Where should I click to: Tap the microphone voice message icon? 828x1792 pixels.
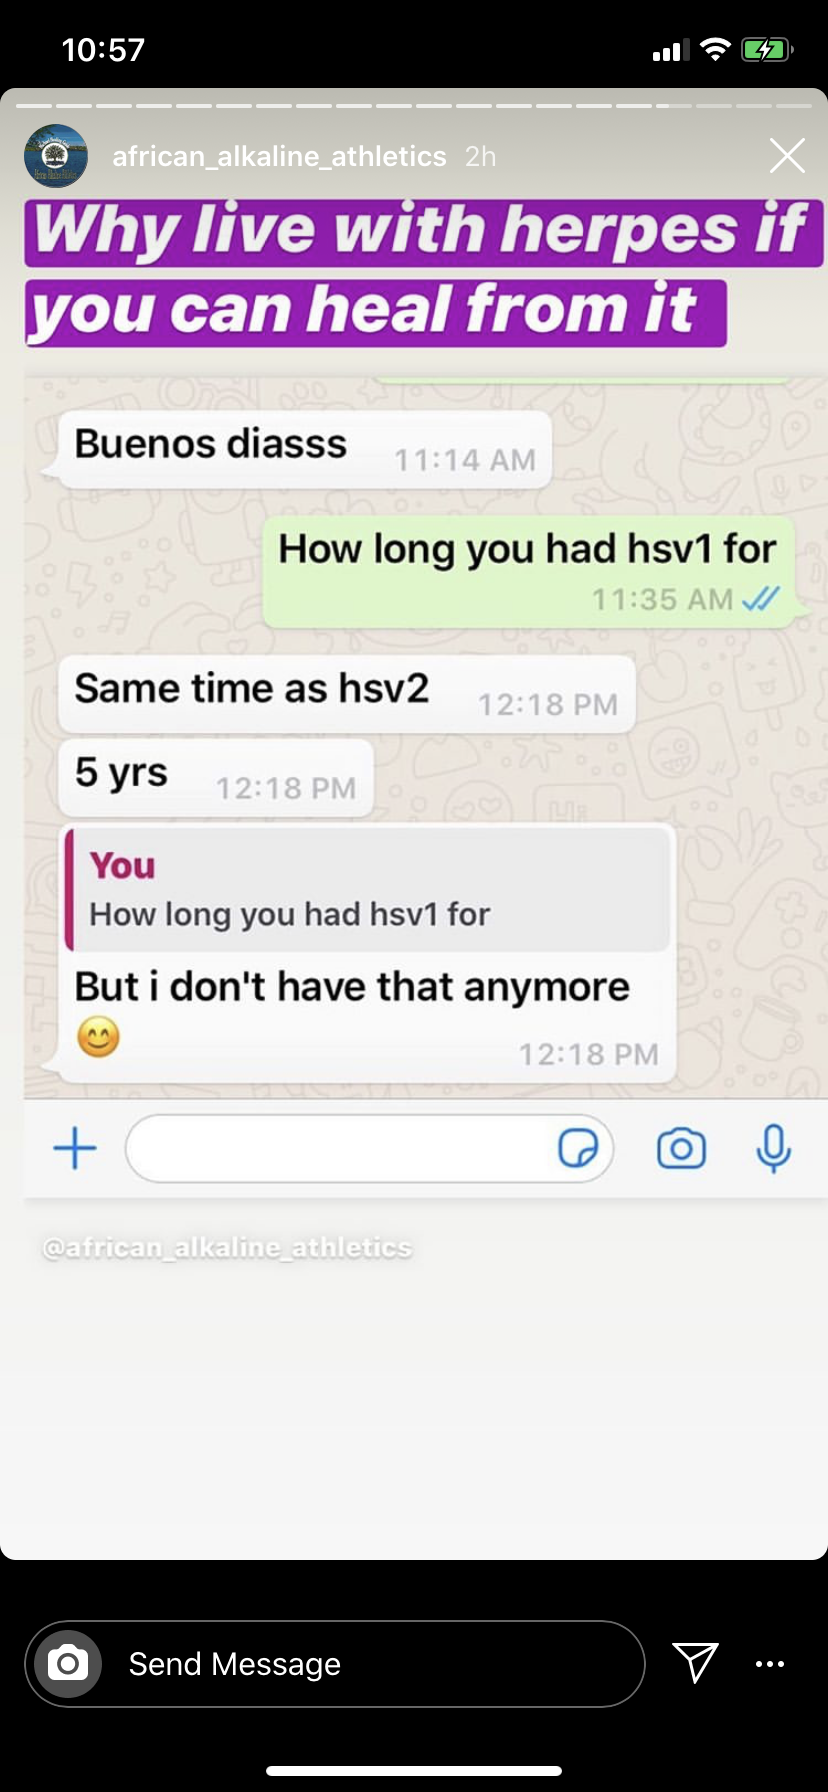coord(773,1148)
